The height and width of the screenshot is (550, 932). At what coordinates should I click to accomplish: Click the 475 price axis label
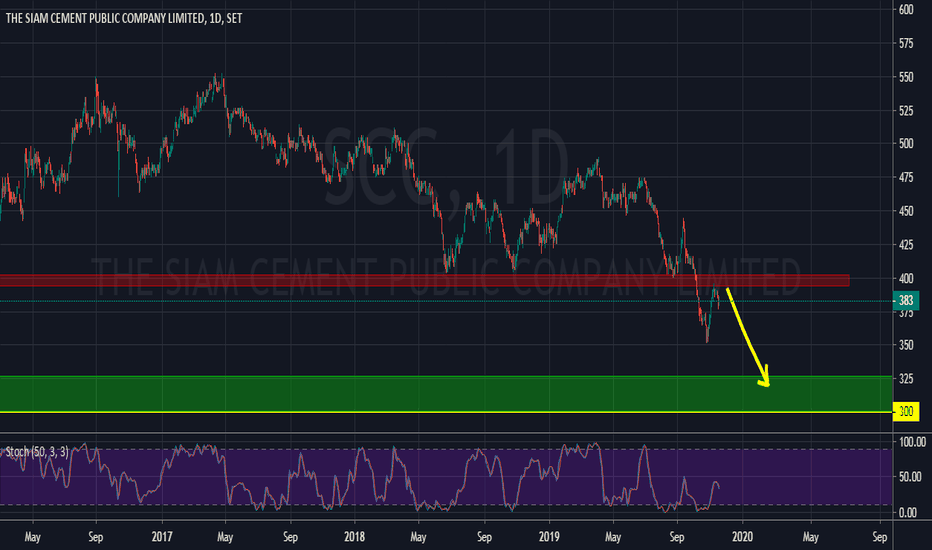(906, 178)
